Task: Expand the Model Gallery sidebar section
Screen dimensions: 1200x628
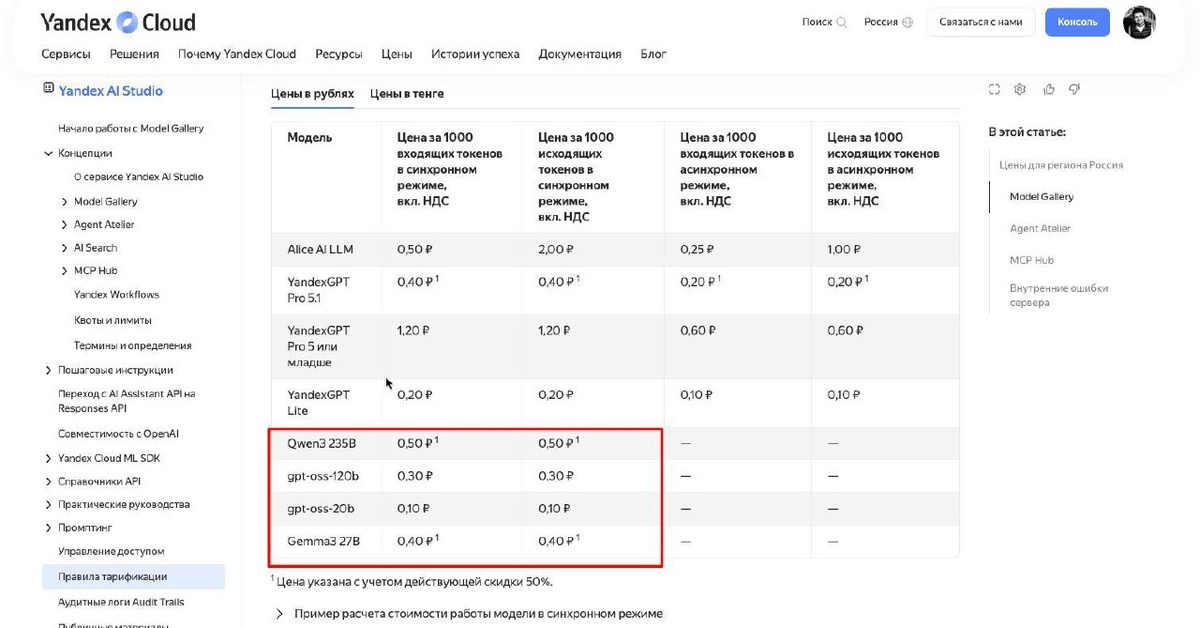Action: pos(64,201)
